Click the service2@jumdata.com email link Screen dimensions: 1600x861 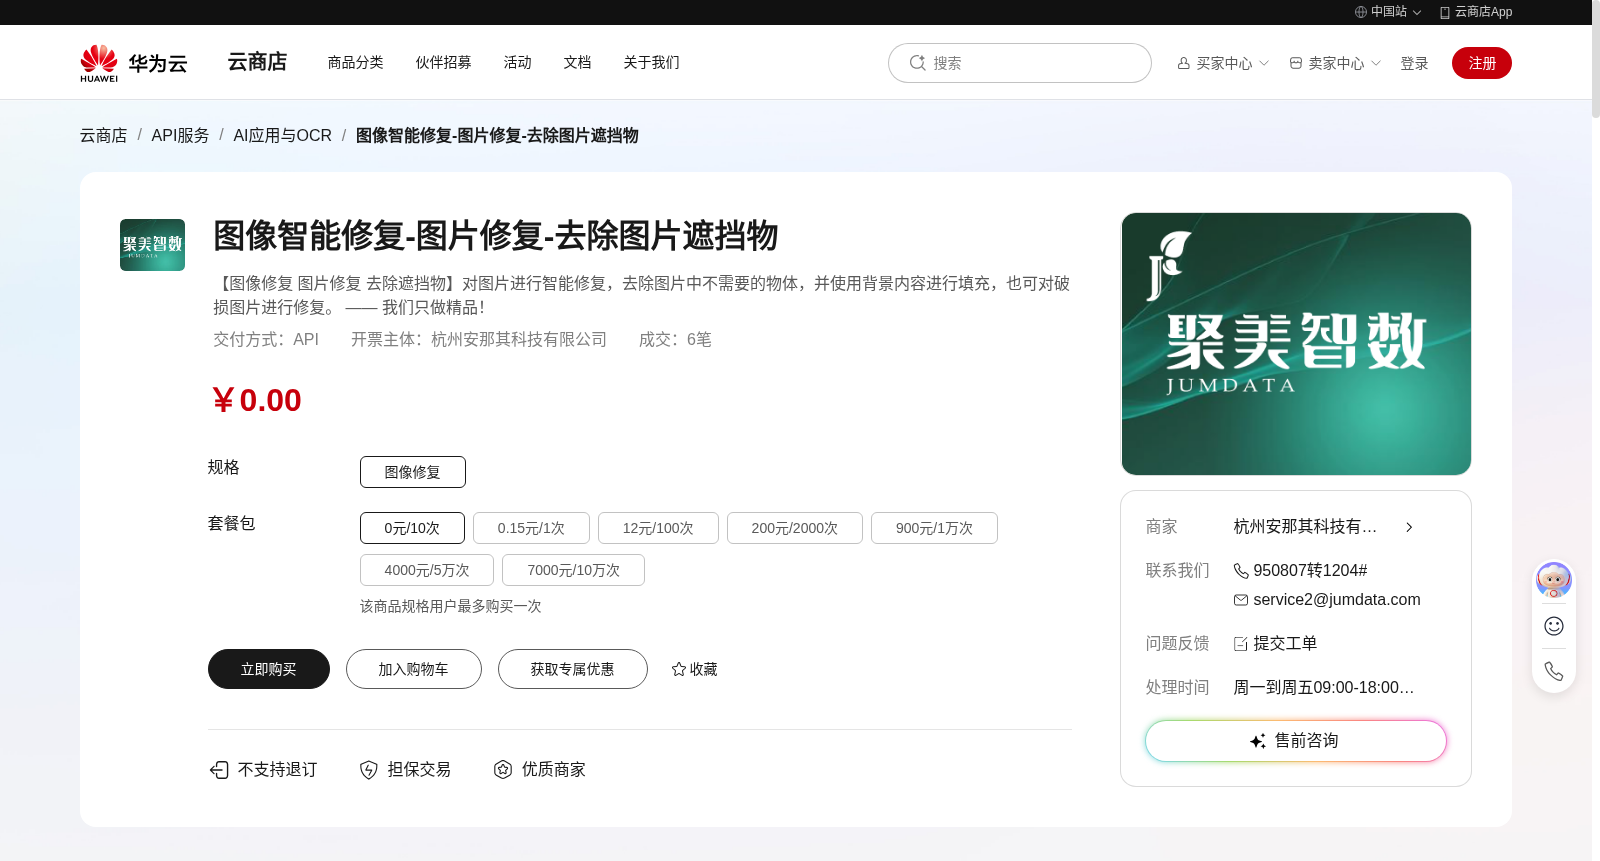pyautogui.click(x=1337, y=600)
